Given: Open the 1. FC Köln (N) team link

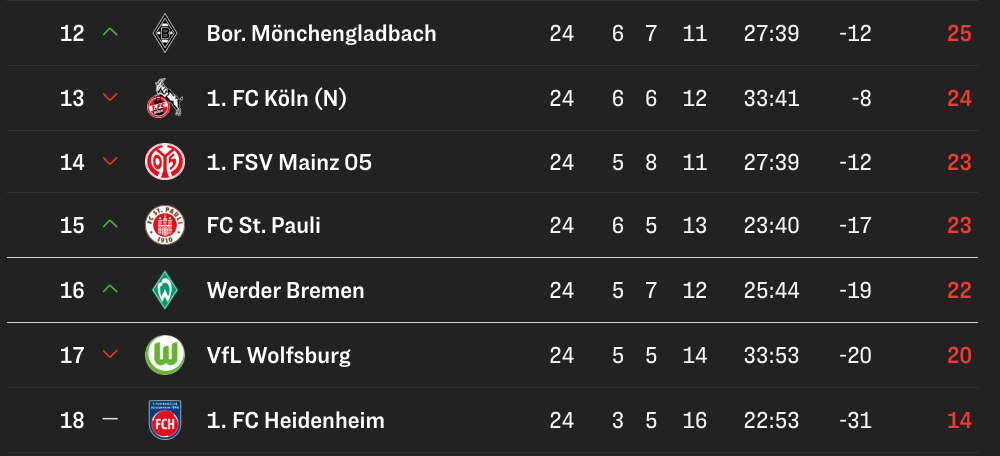Looking at the screenshot, I should tap(276, 98).
